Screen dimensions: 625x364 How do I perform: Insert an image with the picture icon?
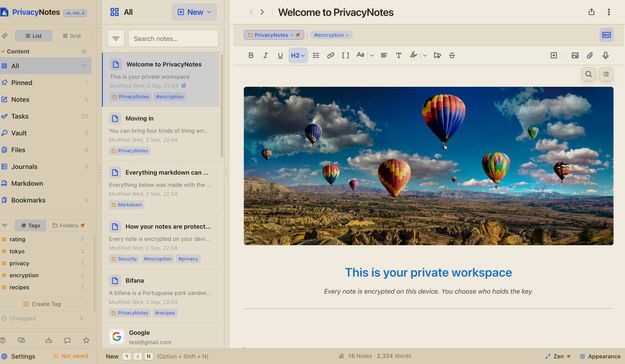click(x=575, y=55)
